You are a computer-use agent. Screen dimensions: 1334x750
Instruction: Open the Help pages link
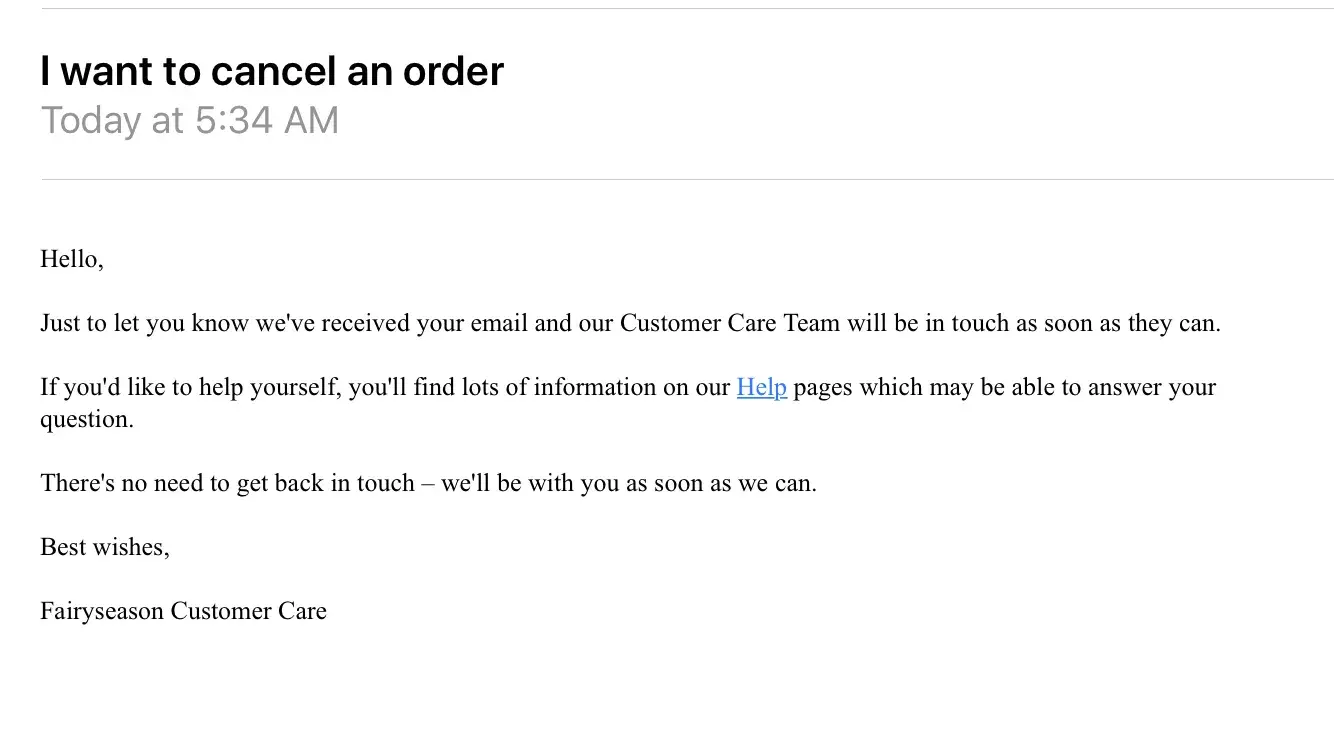761,388
